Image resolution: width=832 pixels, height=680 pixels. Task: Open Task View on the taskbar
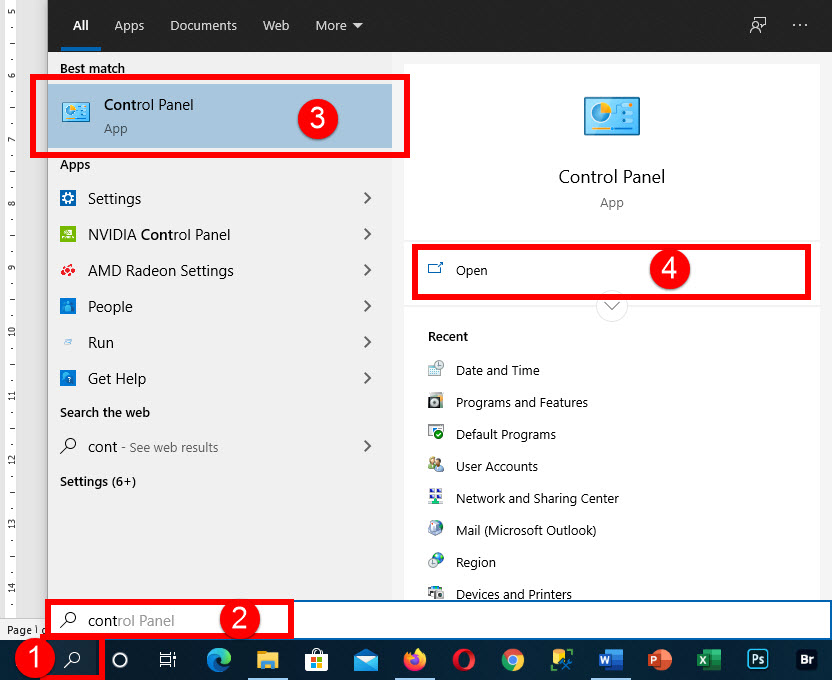(x=168, y=660)
